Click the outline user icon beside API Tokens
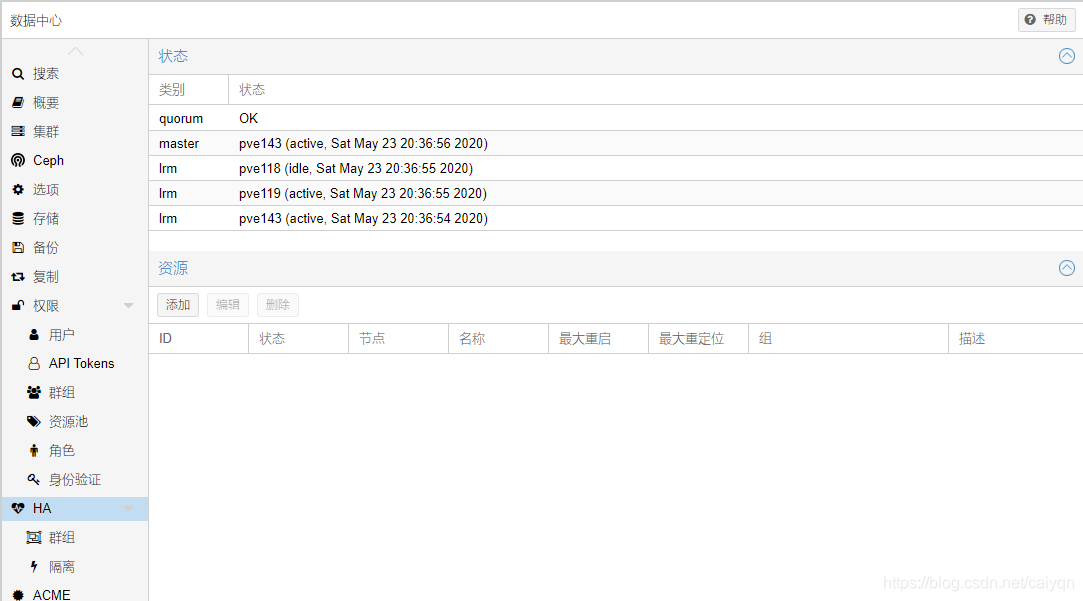This screenshot has height=601, width=1083. point(34,363)
